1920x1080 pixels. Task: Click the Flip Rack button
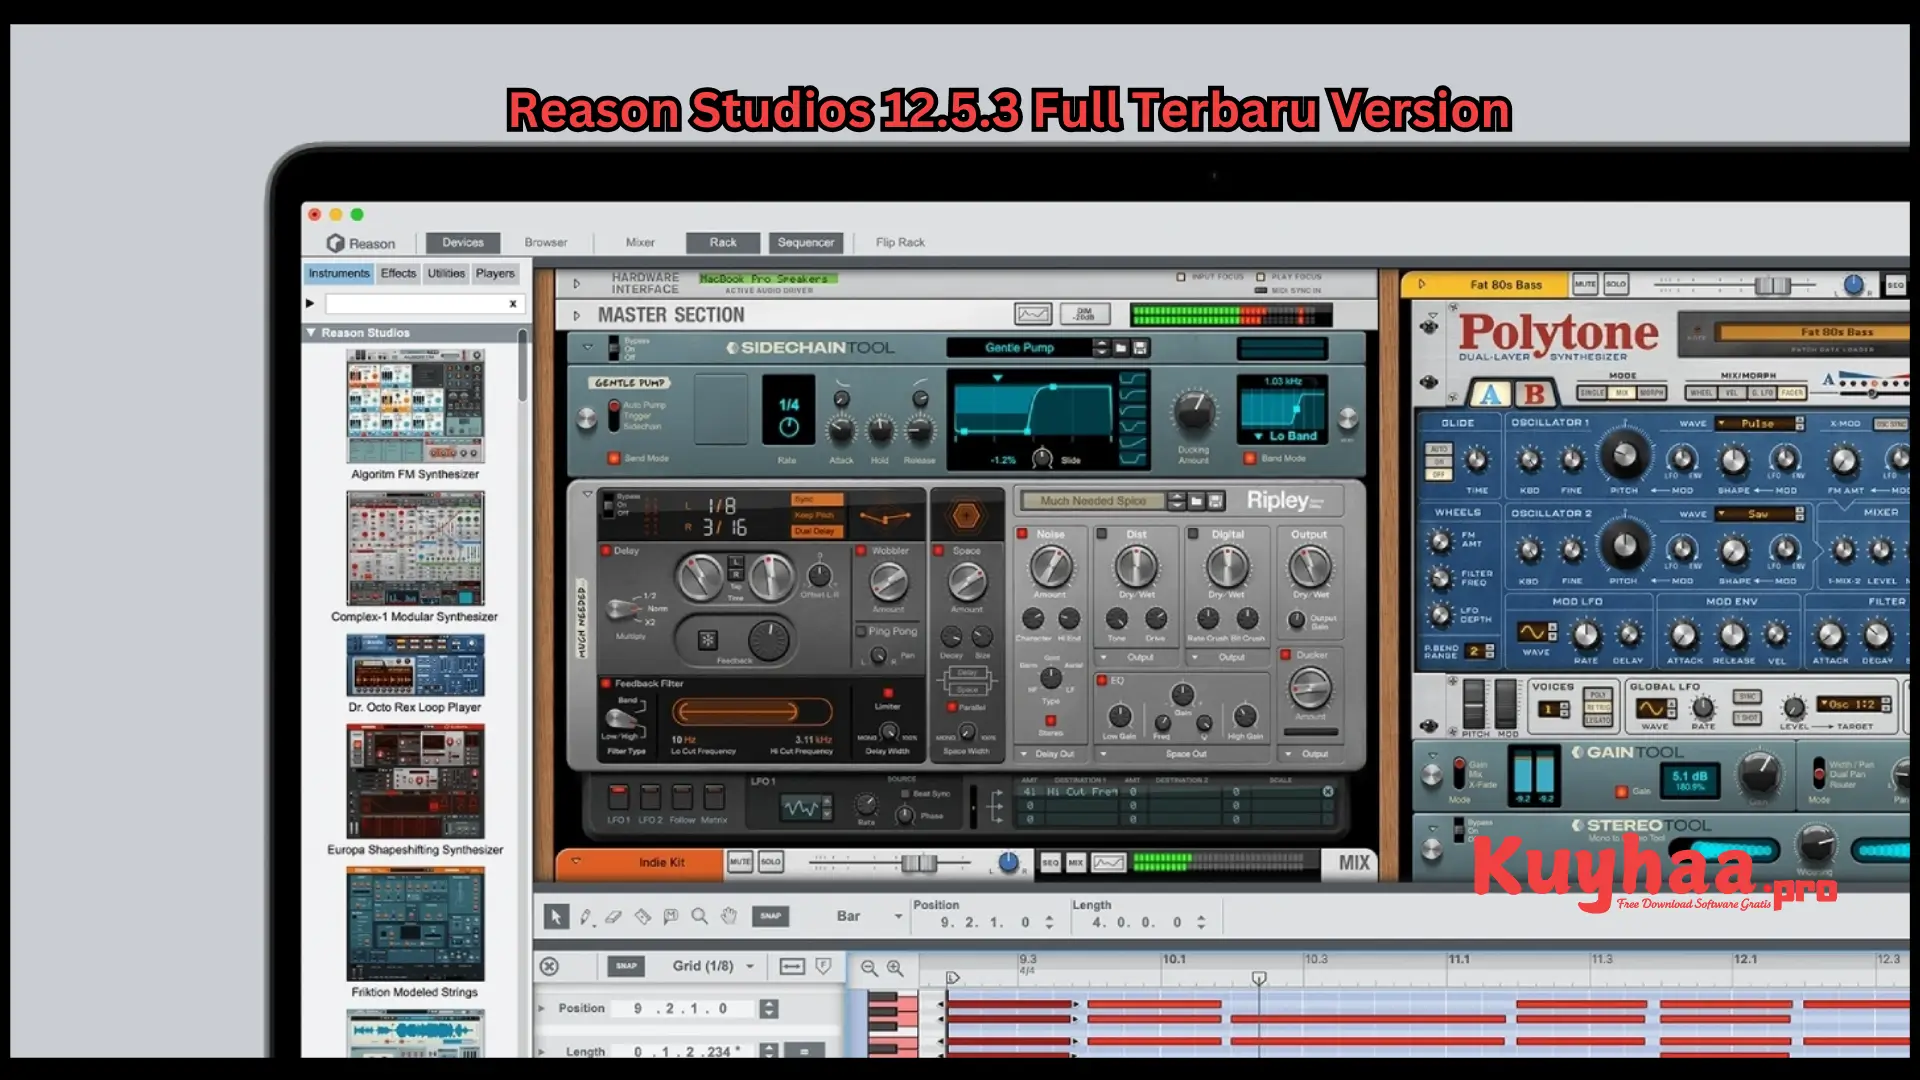[x=900, y=242]
